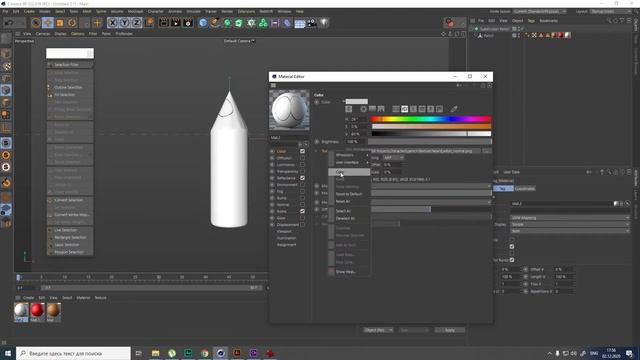640x360 pixels.
Task: Select the Move tool in top toolbar
Action: tap(48, 23)
